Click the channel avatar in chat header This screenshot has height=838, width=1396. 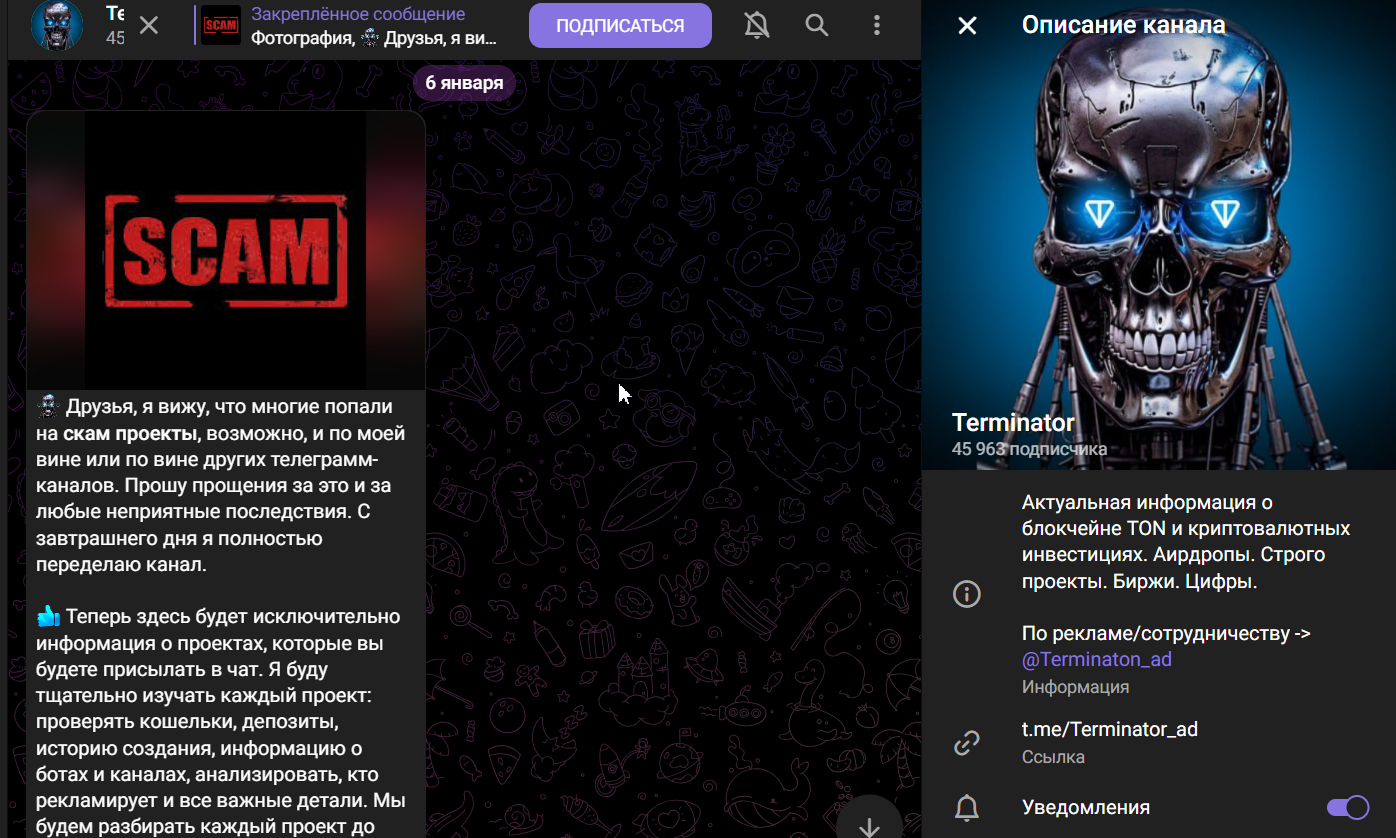[x=57, y=26]
